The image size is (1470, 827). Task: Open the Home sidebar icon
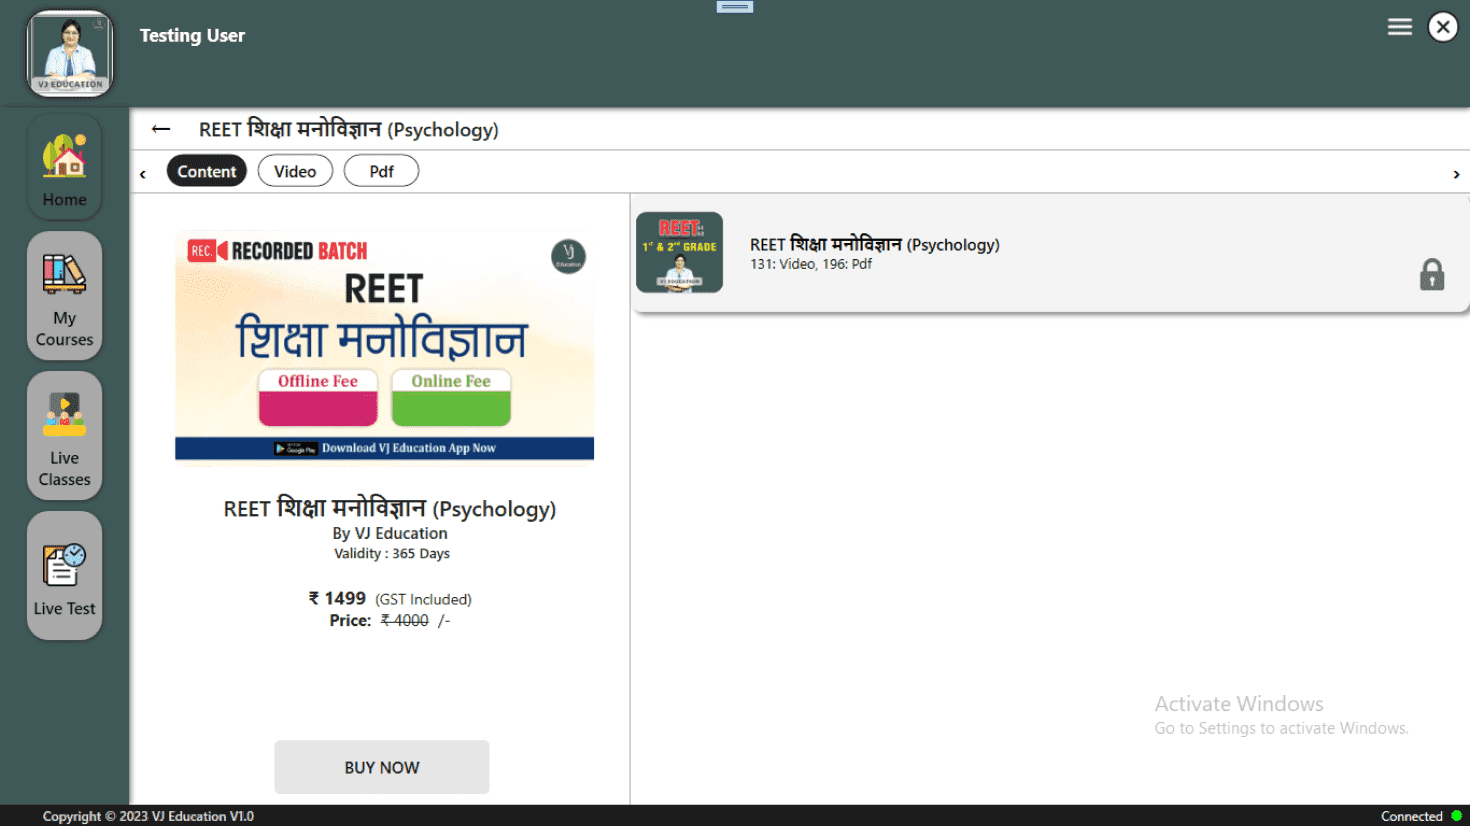[64, 167]
